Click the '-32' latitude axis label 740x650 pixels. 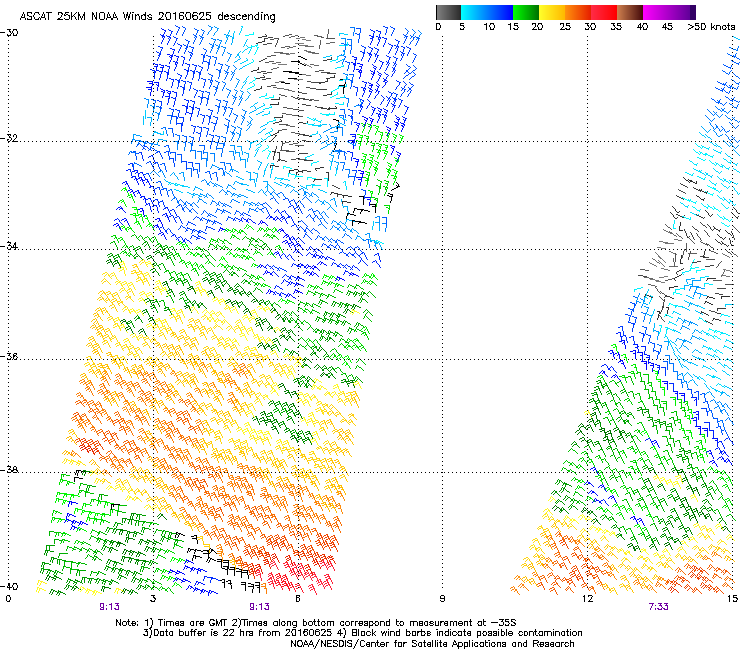click(10, 138)
